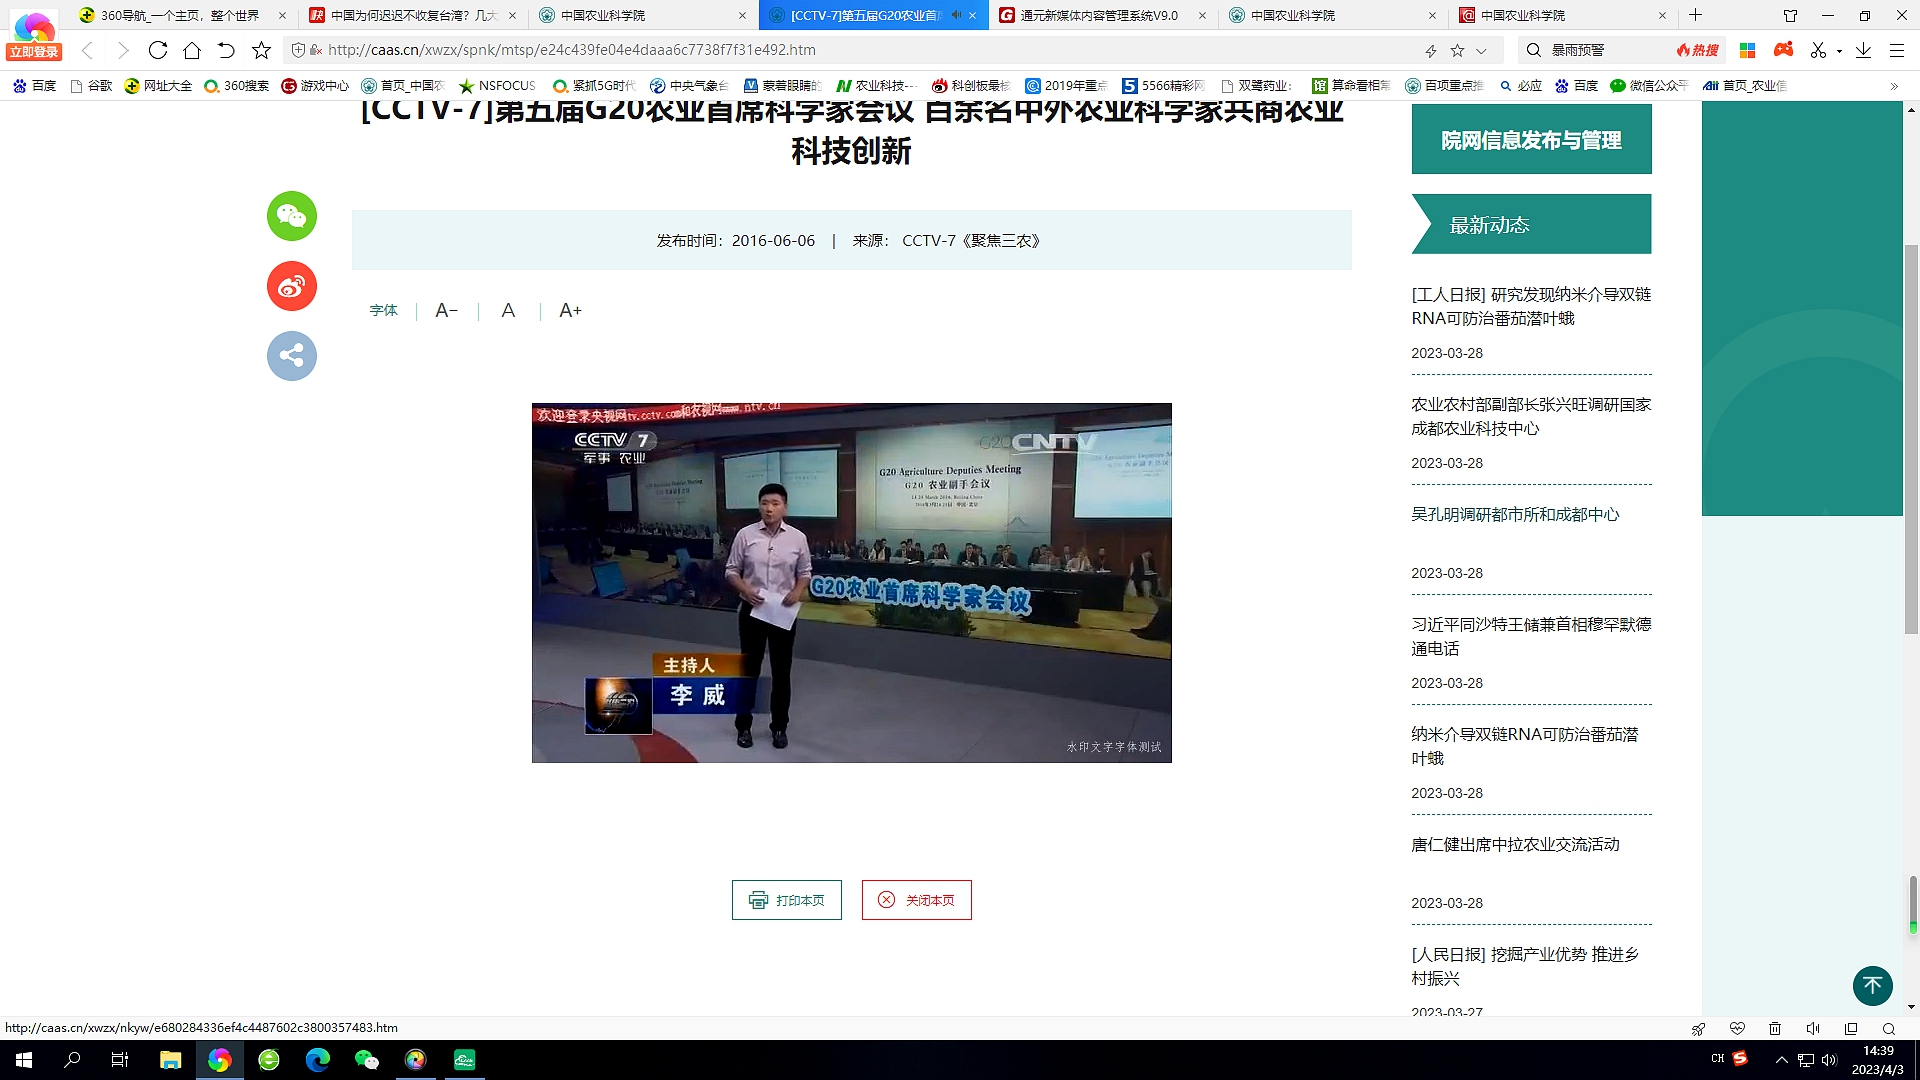Click the 关闭本页 close page button
Screen dimensions: 1920x1080
(x=917, y=900)
